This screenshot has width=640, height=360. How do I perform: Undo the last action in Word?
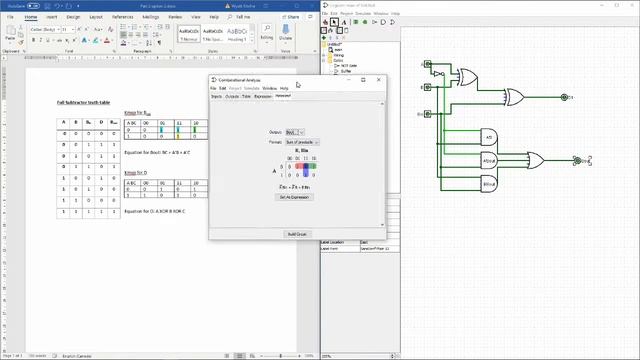(58, 6)
